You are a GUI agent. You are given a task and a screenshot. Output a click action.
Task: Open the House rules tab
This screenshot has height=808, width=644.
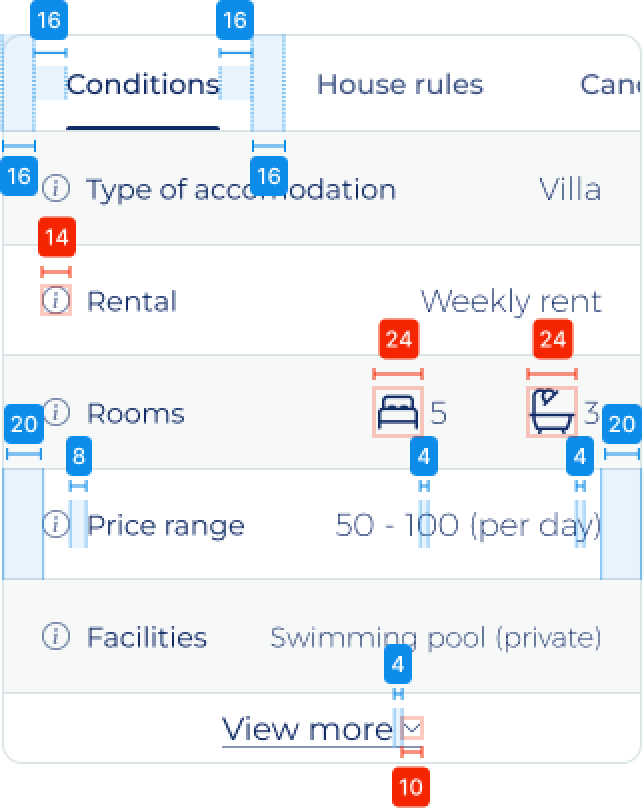tap(399, 85)
